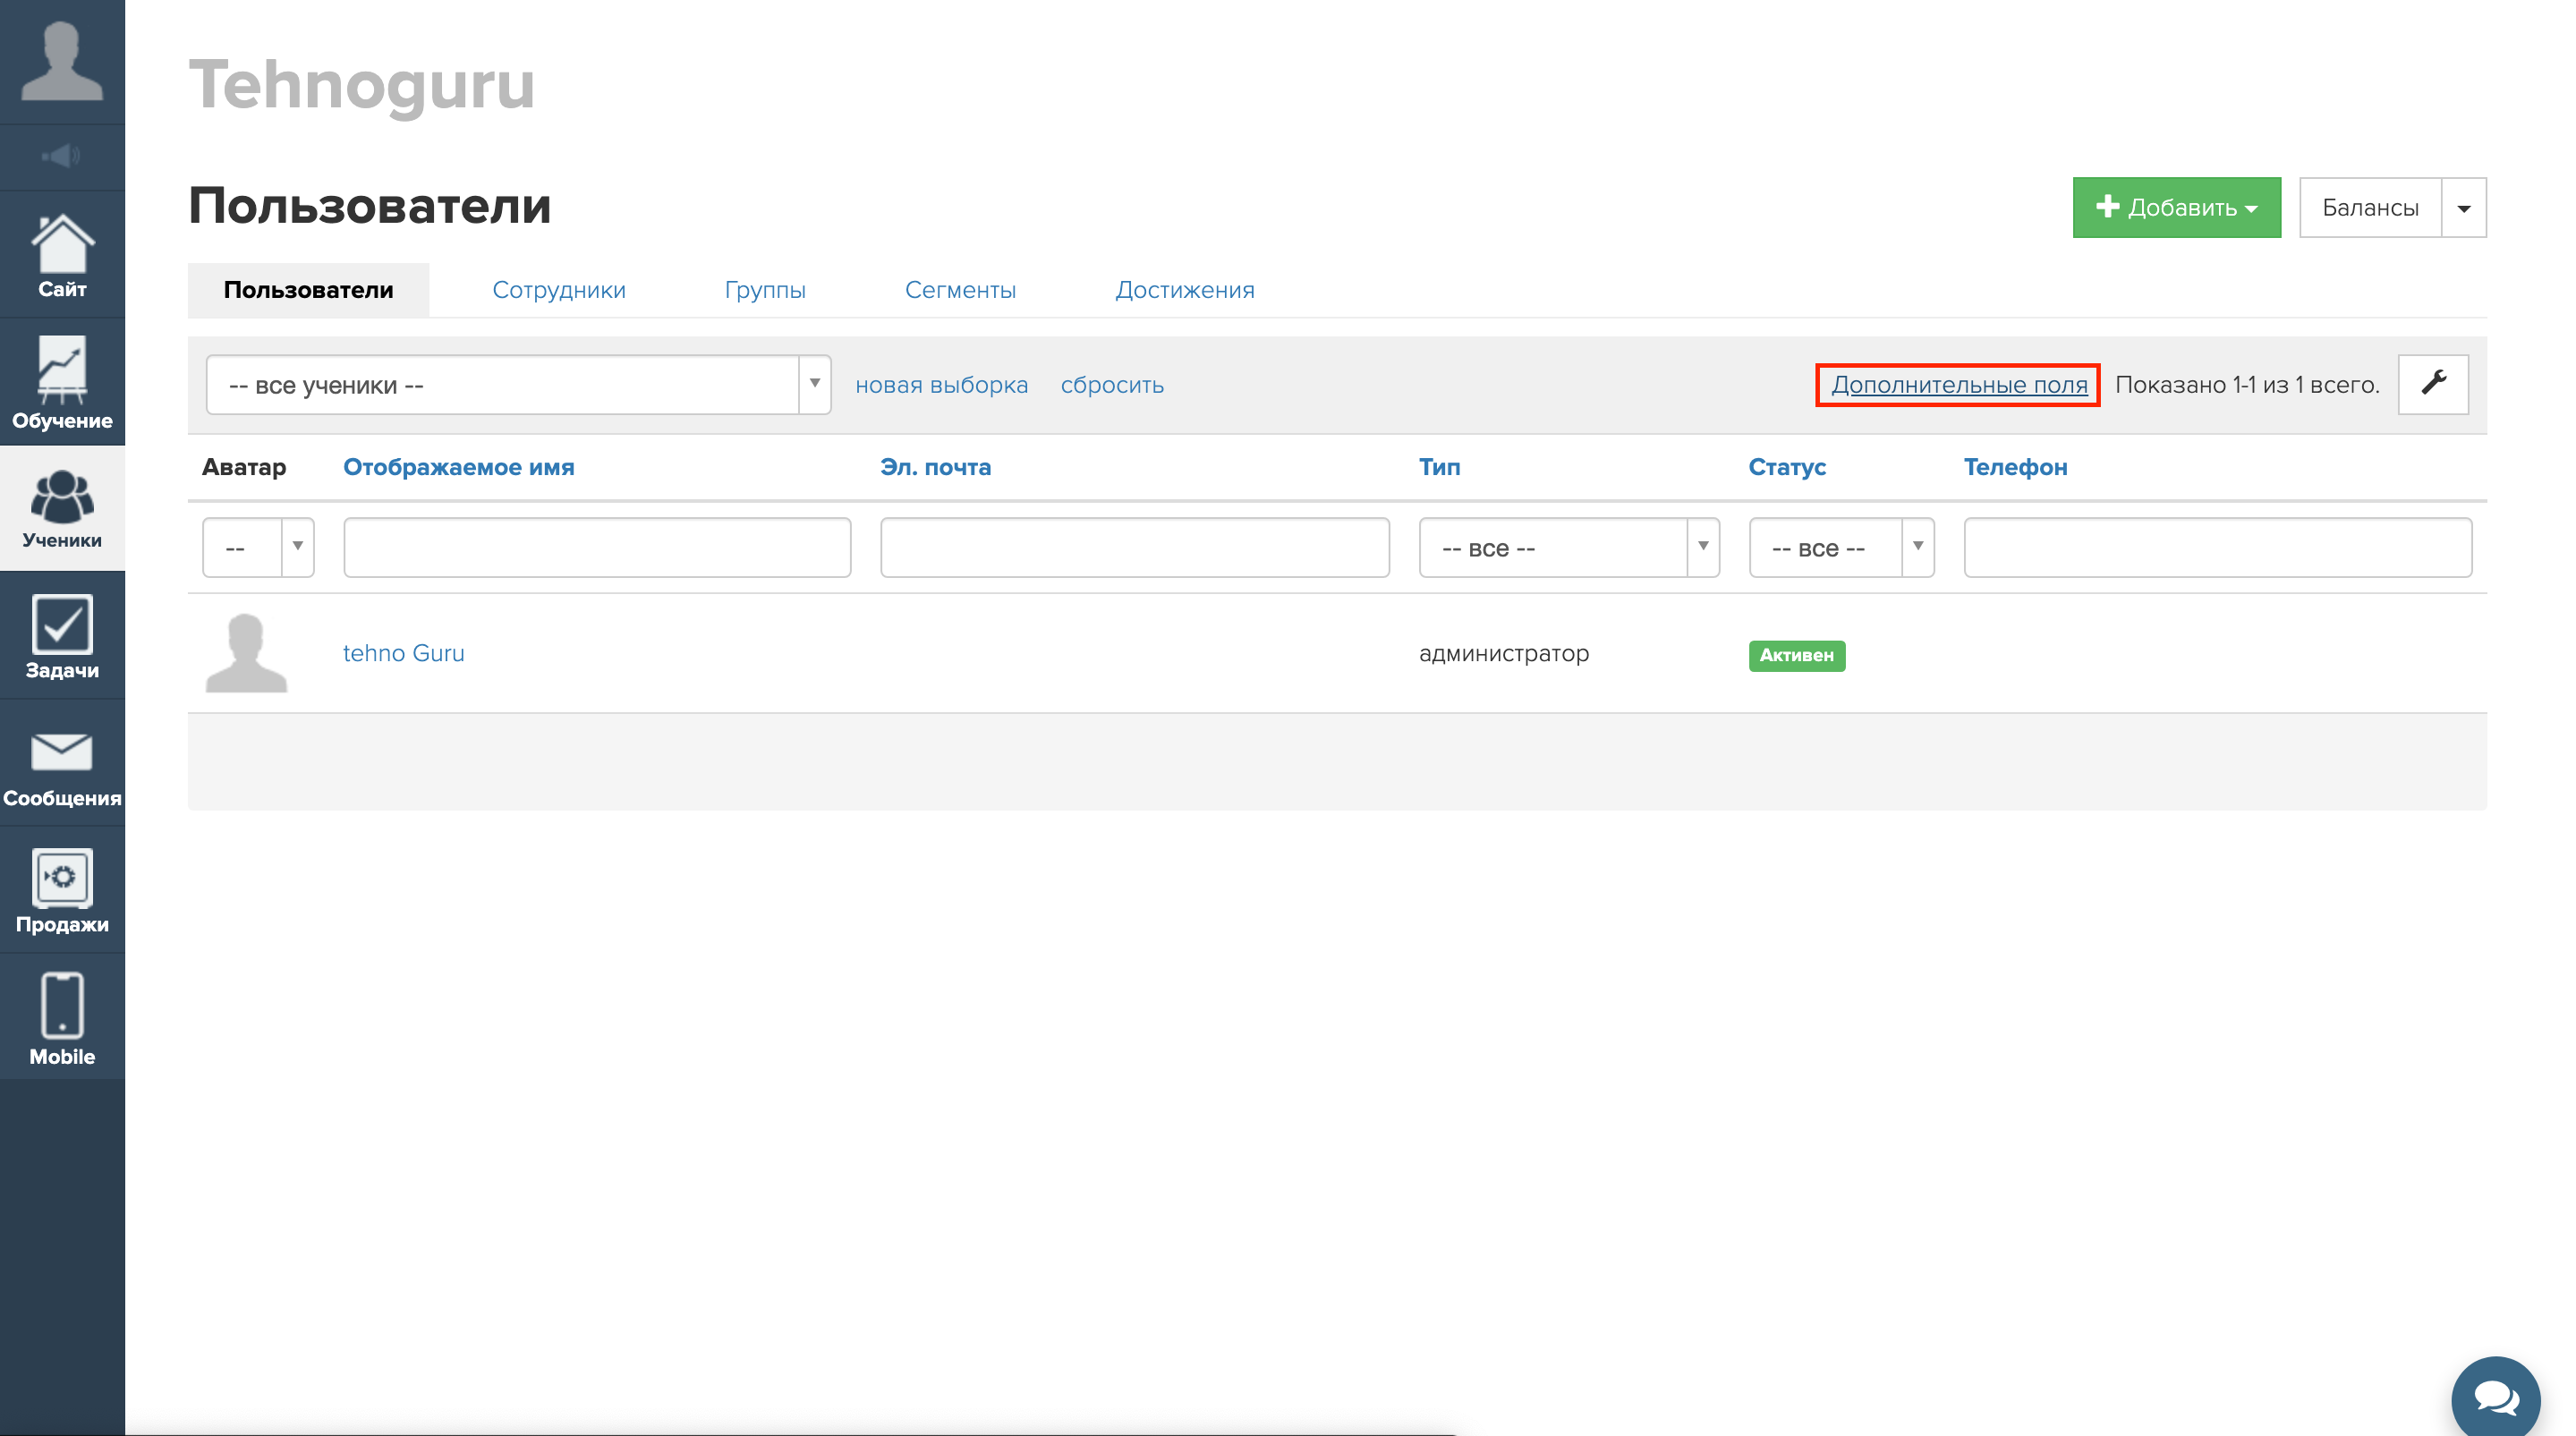The image size is (2576, 1436).
Task: Click the green Добавить button
Action: pyautogui.click(x=2176, y=208)
